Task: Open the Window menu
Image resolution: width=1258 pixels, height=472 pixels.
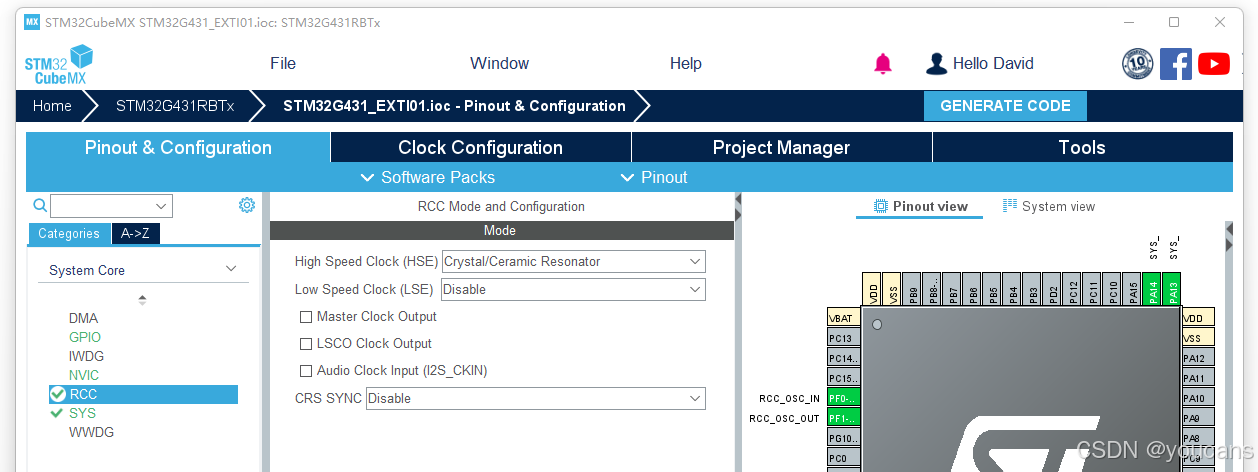Action: click(x=499, y=63)
